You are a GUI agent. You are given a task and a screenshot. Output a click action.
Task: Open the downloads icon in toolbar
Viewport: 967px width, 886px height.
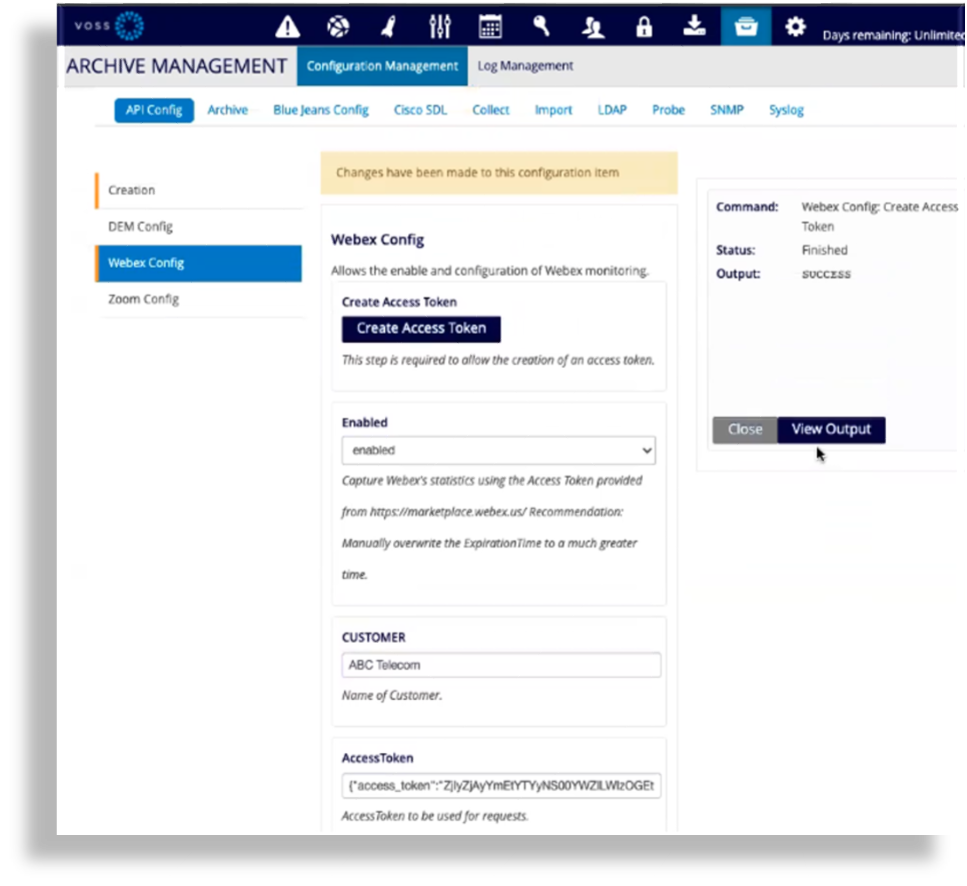point(695,27)
